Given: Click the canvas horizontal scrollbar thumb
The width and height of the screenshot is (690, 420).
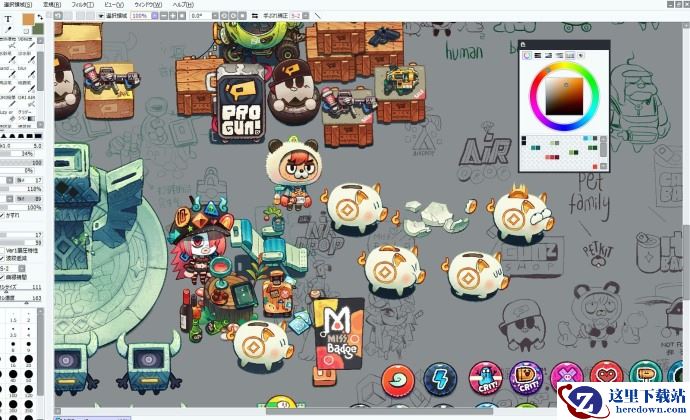Looking at the screenshot, I should coord(379,412).
